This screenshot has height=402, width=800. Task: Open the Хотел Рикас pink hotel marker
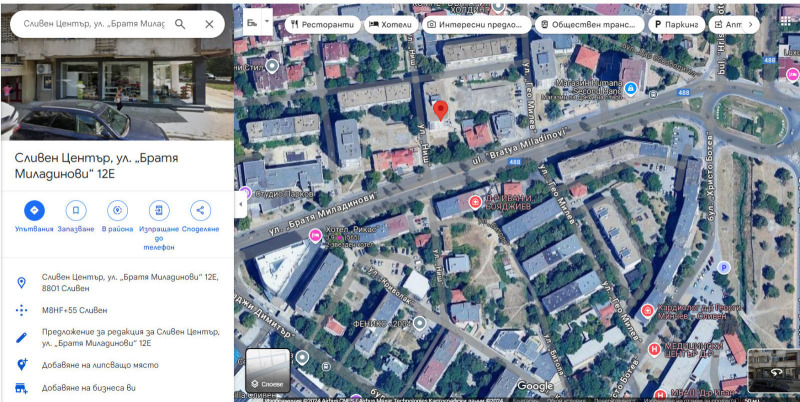tap(315, 235)
